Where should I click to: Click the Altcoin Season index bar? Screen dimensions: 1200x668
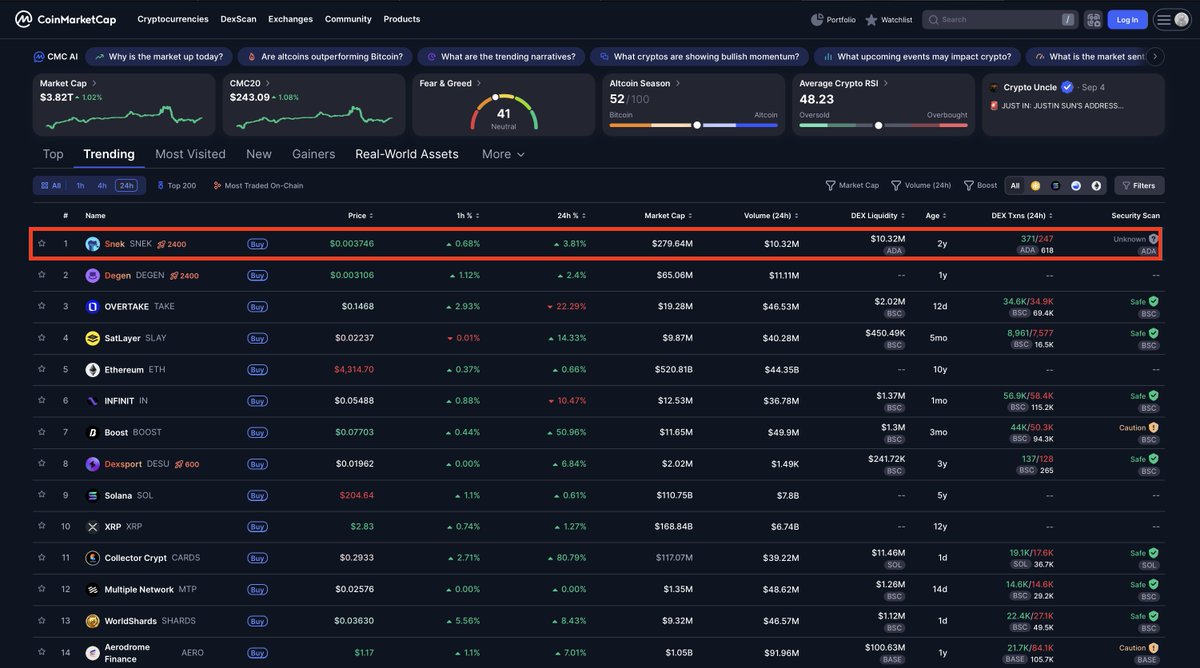click(x=693, y=126)
